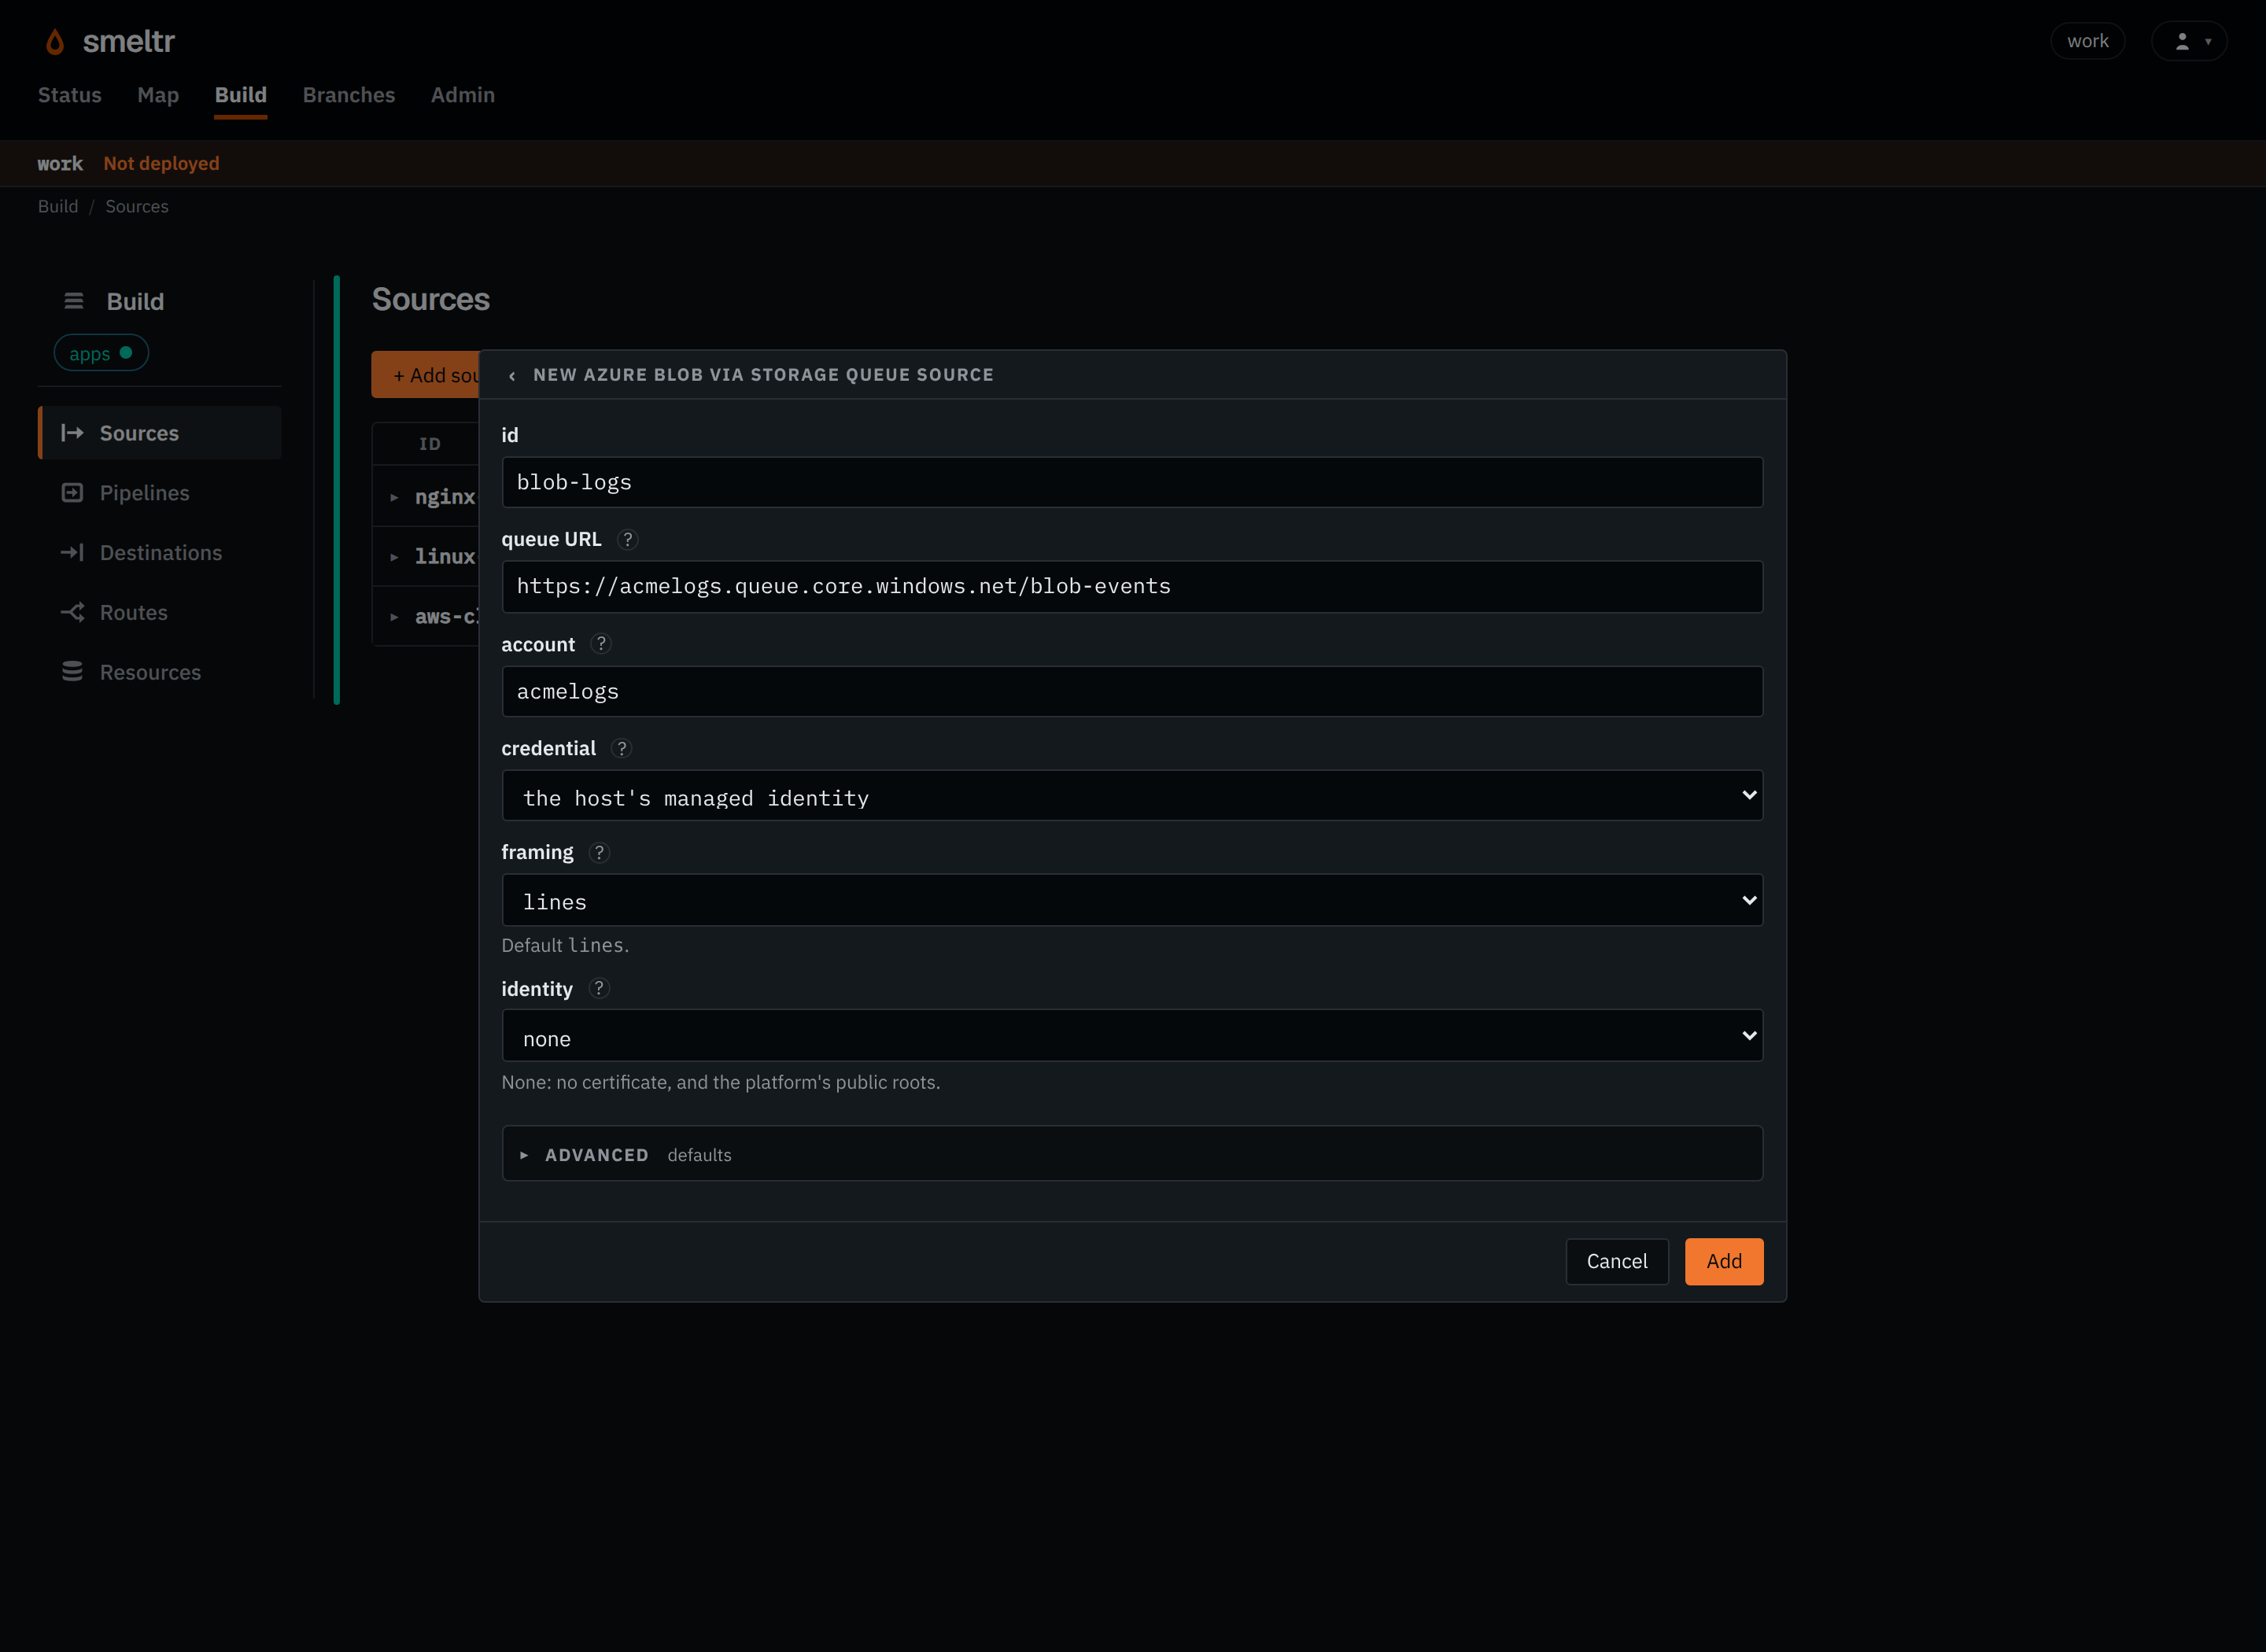
Task: Click the hamburger icon next to Build
Action: (x=73, y=301)
